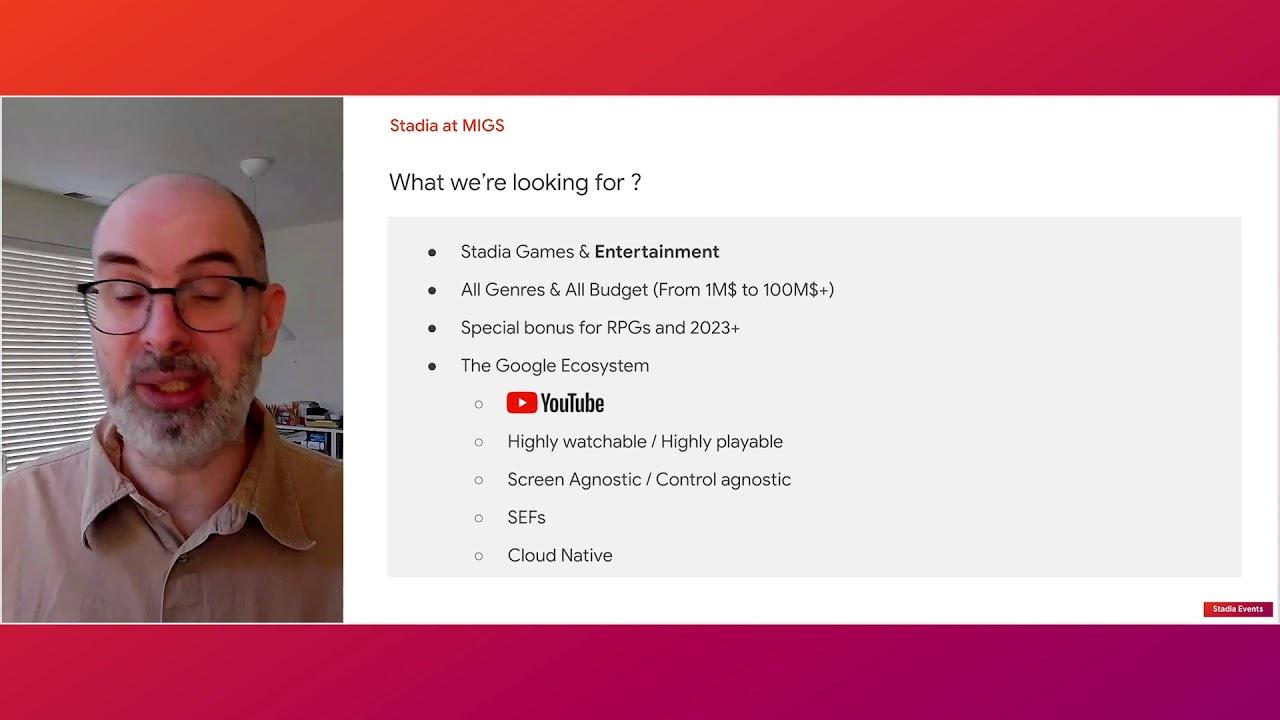Select the Cloud Native sub-bullet text
This screenshot has width=1280, height=720.
tap(560, 556)
